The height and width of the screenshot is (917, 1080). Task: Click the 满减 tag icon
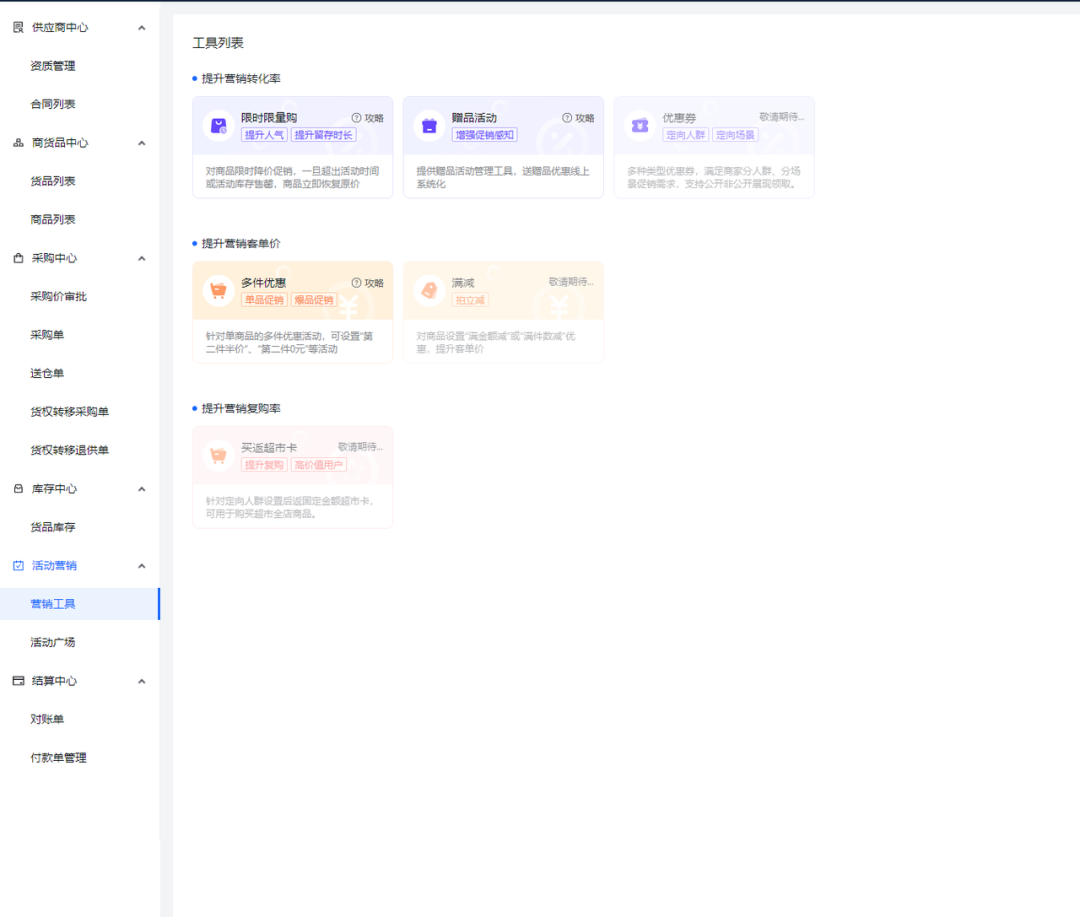429,291
